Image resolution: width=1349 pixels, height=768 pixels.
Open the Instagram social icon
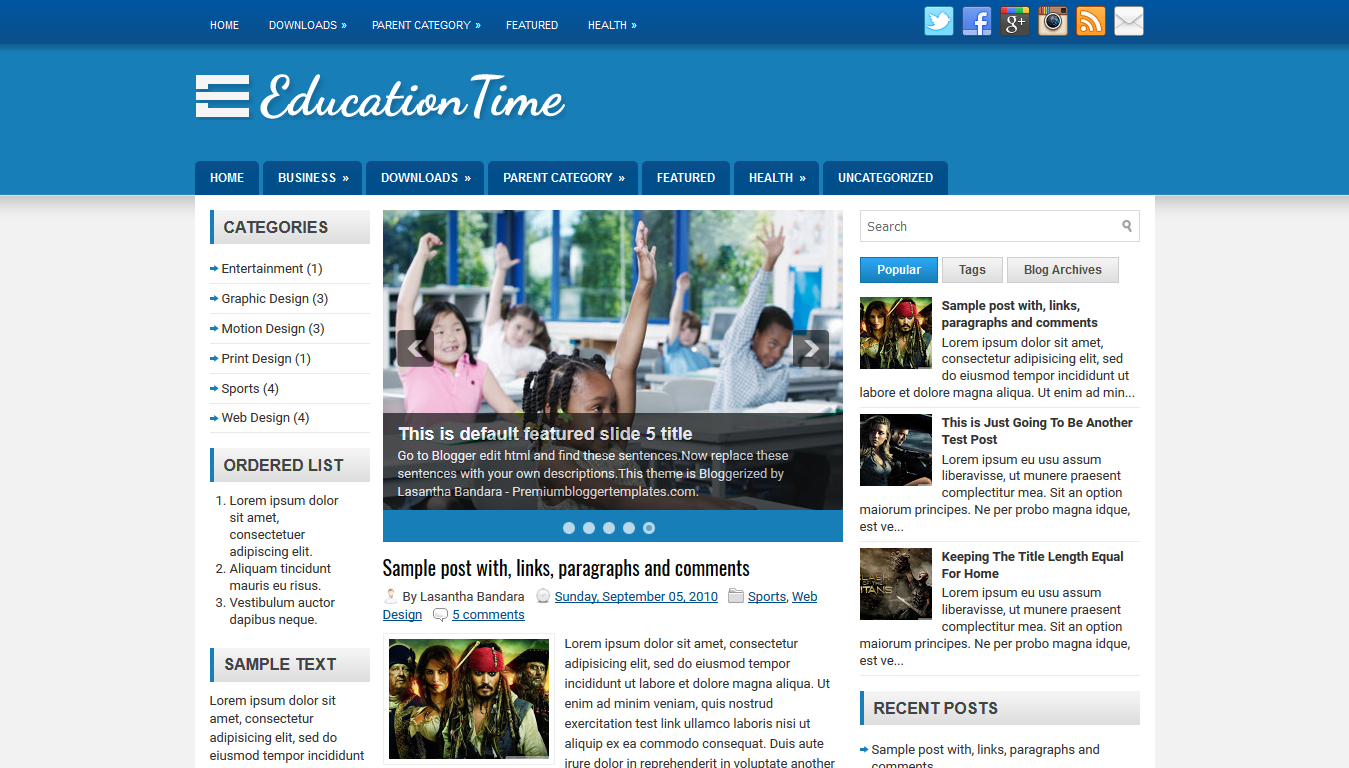click(1053, 21)
